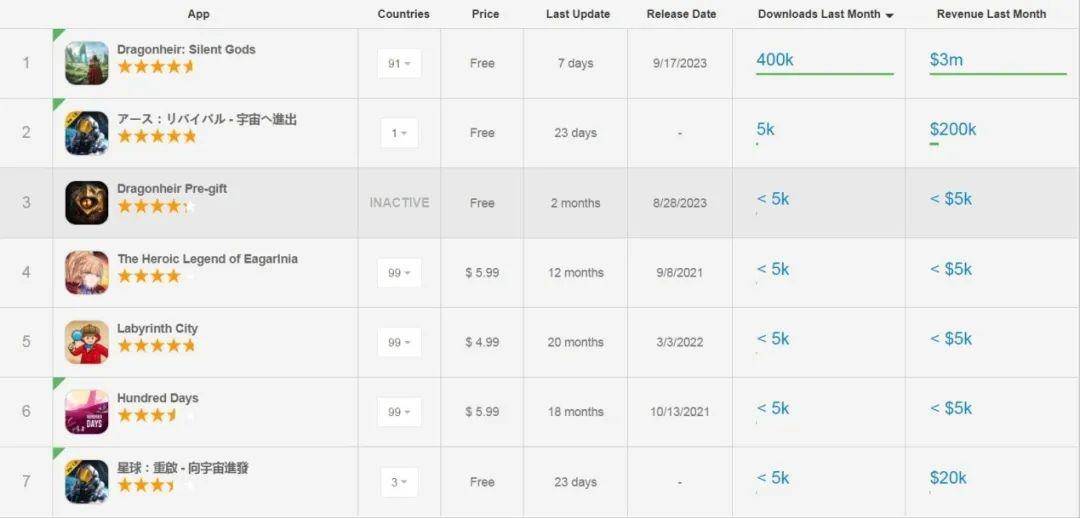Sort the table by Release Date
Viewport: 1080px width, 518px height.
(x=681, y=14)
